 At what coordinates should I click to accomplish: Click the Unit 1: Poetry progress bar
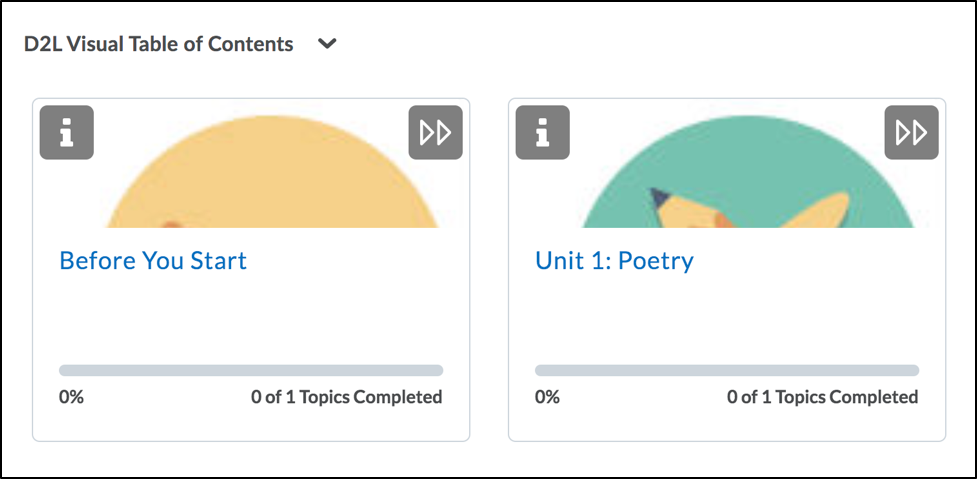(727, 370)
